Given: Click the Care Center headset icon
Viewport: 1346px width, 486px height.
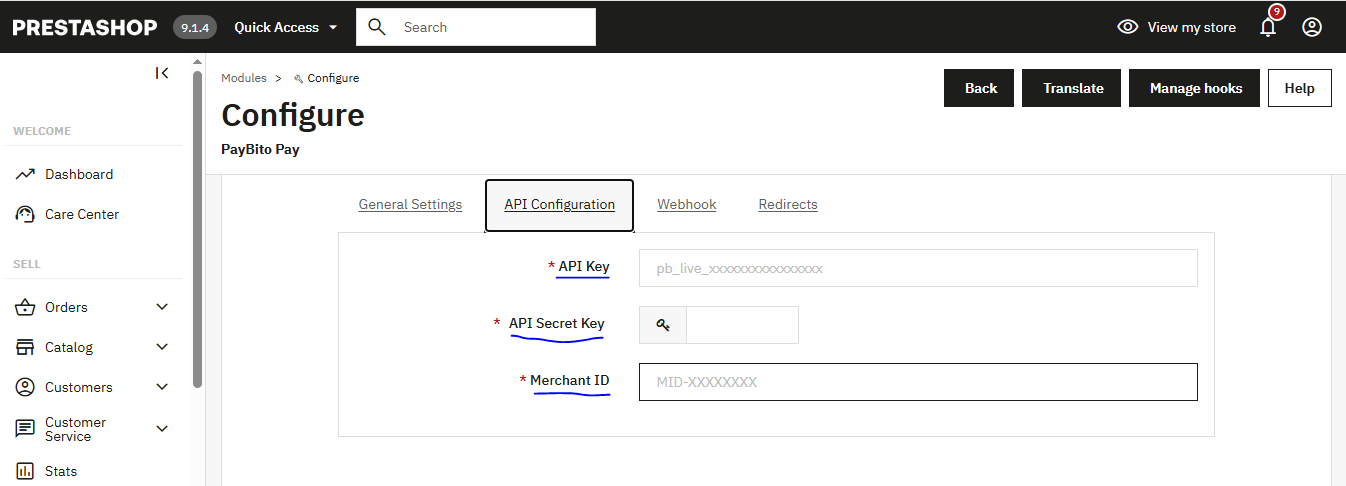Looking at the screenshot, I should [x=26, y=214].
